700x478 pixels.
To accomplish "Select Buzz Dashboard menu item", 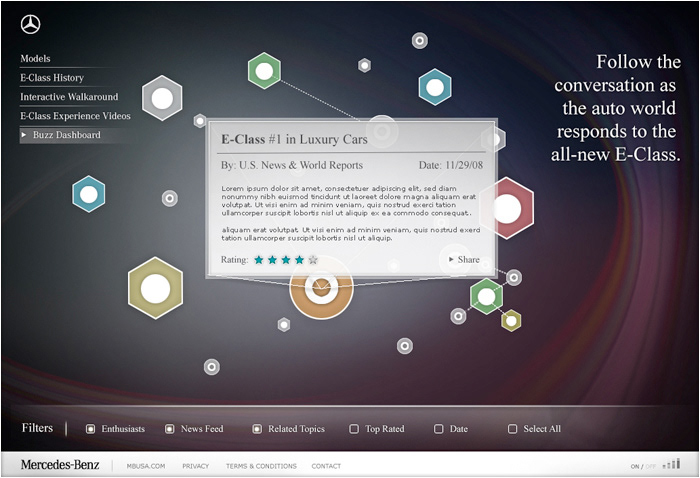I will (x=67, y=135).
